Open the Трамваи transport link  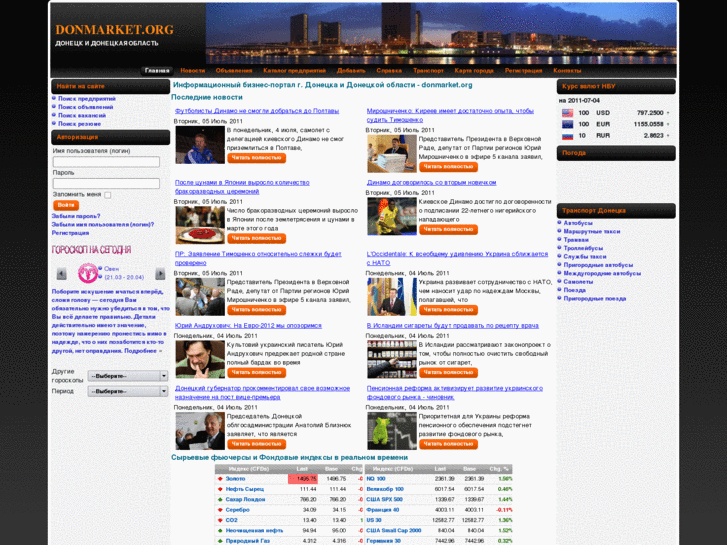coord(576,240)
